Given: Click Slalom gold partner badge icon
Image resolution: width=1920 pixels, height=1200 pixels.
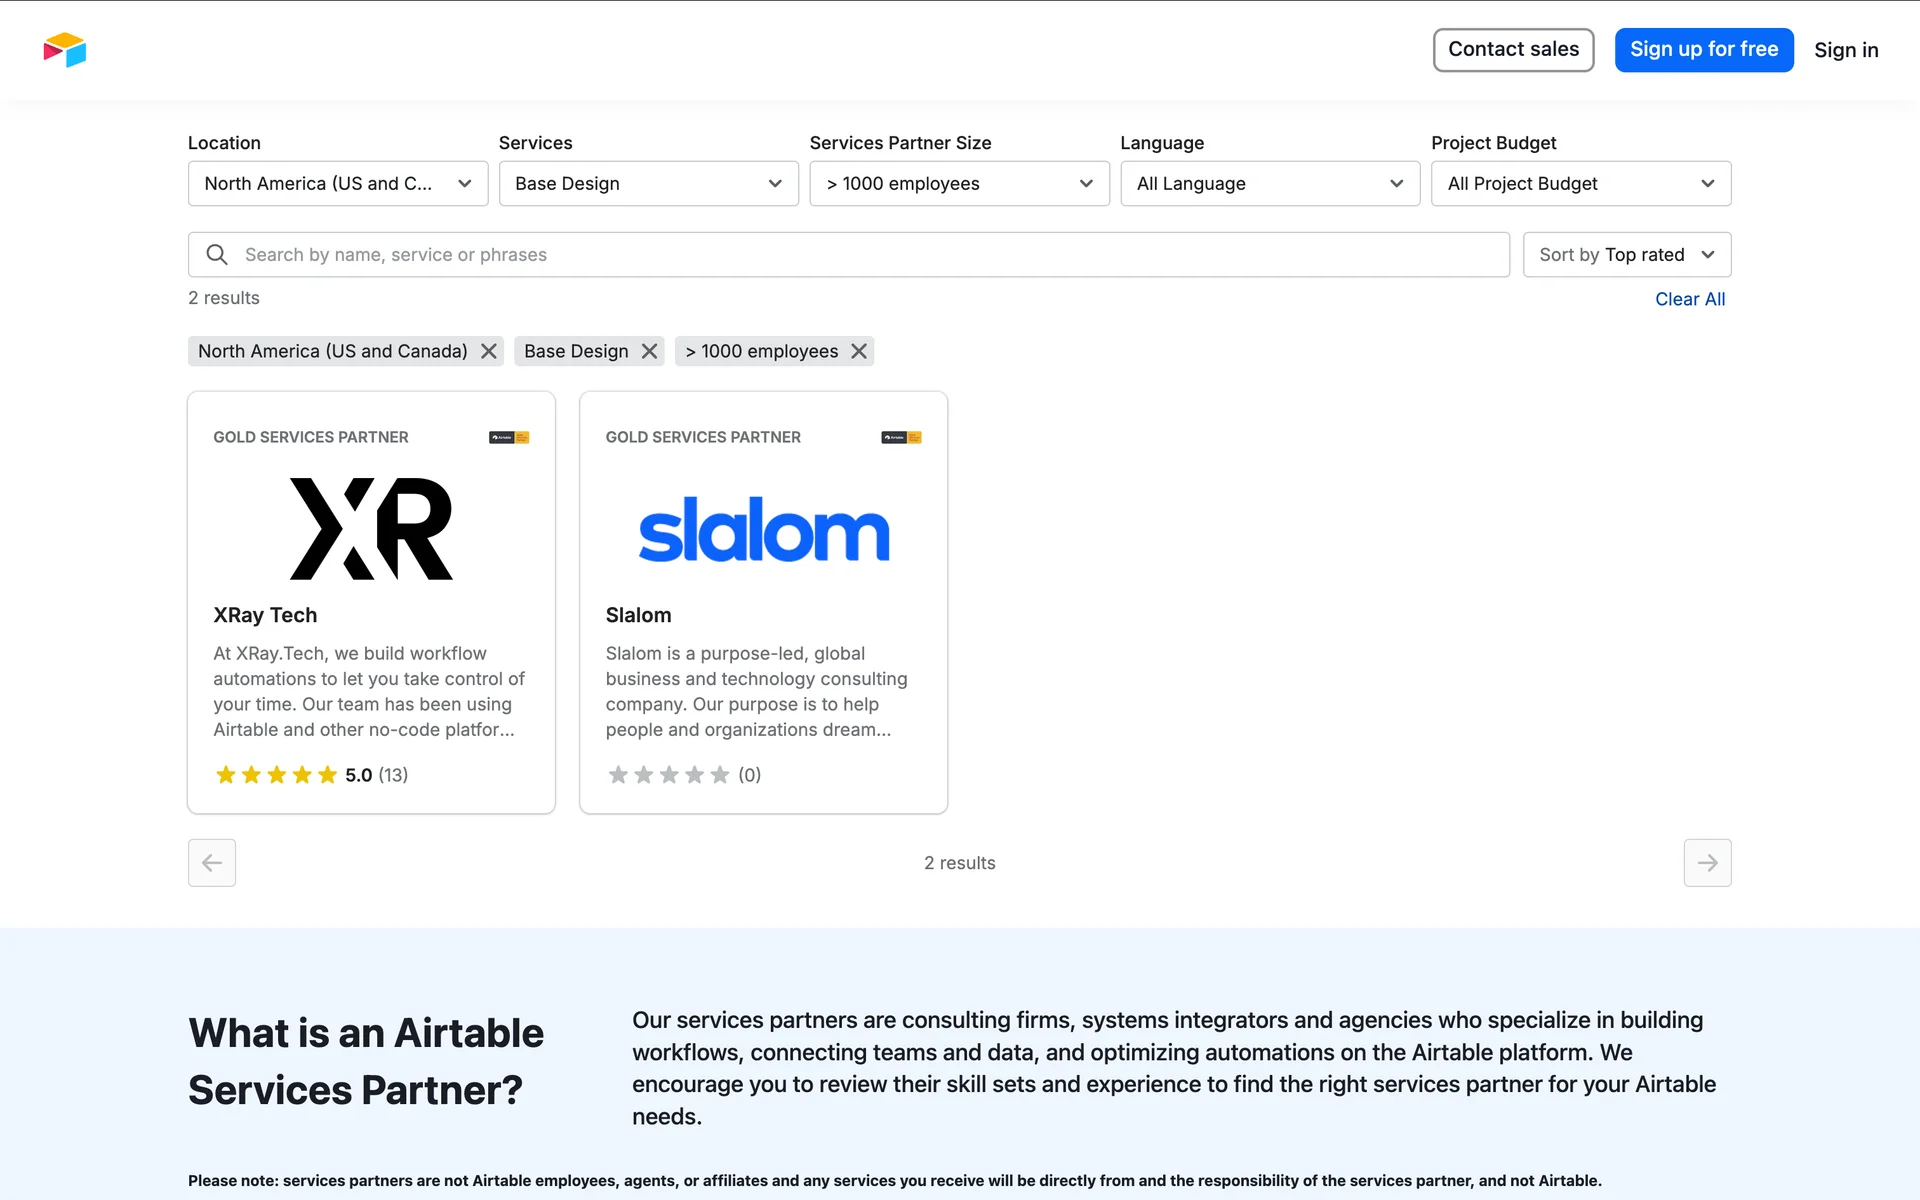Looking at the screenshot, I should (x=901, y=437).
